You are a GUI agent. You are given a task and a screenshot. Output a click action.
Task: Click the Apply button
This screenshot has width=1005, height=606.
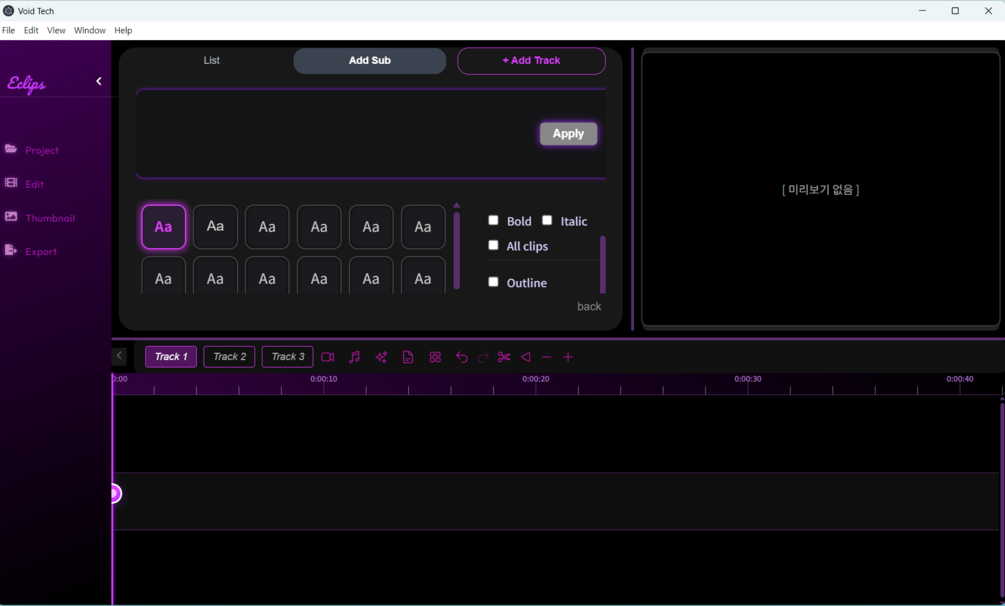click(568, 133)
